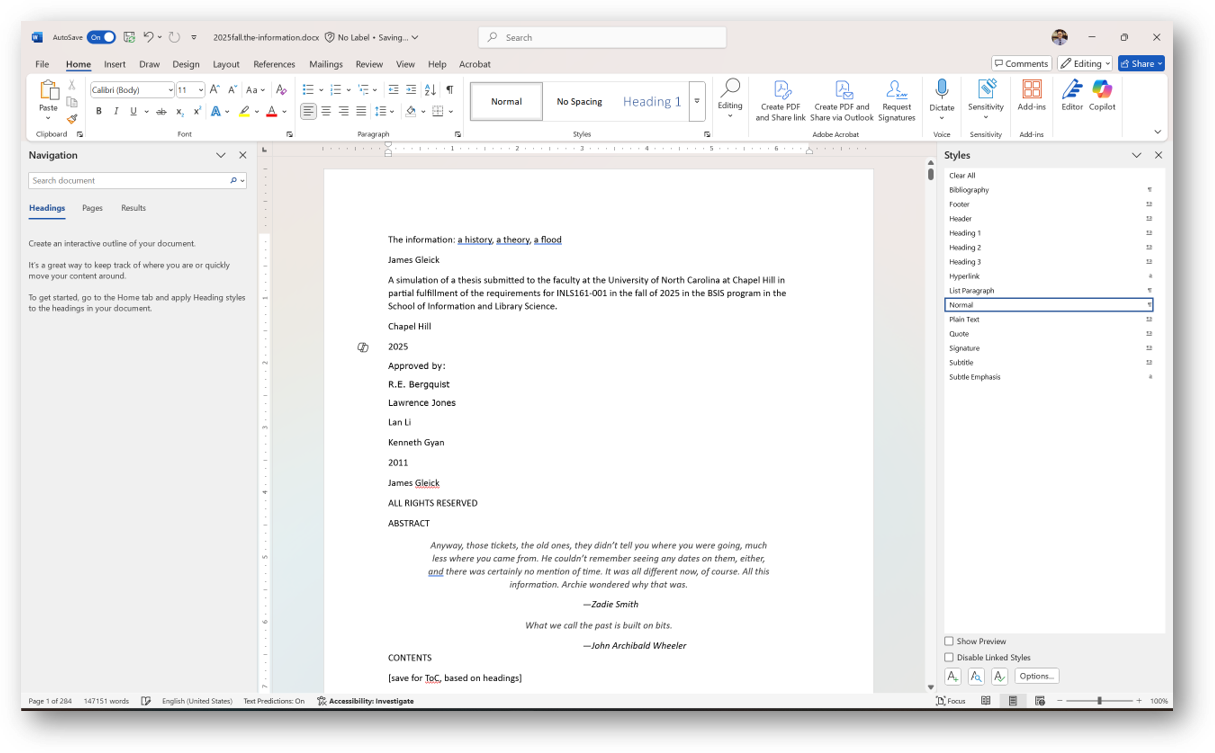Show paragraph marks with the ¶ icon

pos(451,89)
